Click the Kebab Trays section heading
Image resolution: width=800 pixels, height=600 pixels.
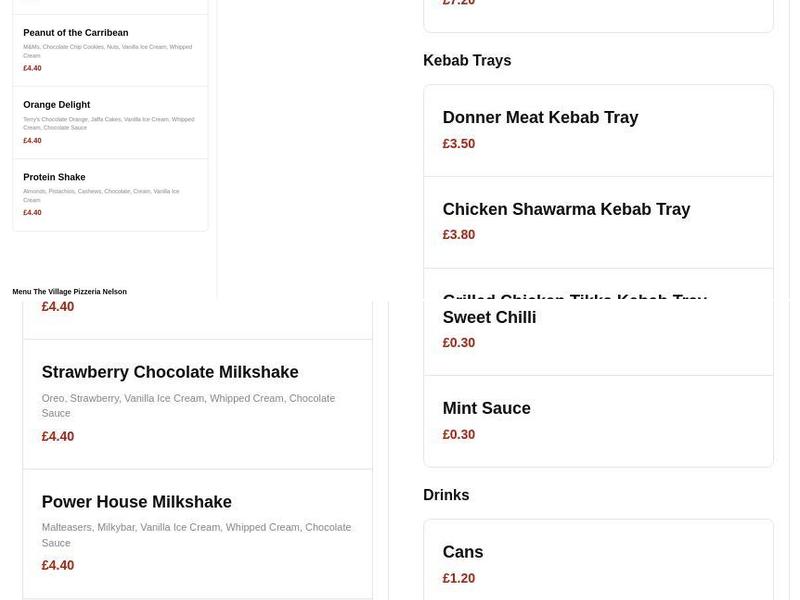(x=467, y=61)
